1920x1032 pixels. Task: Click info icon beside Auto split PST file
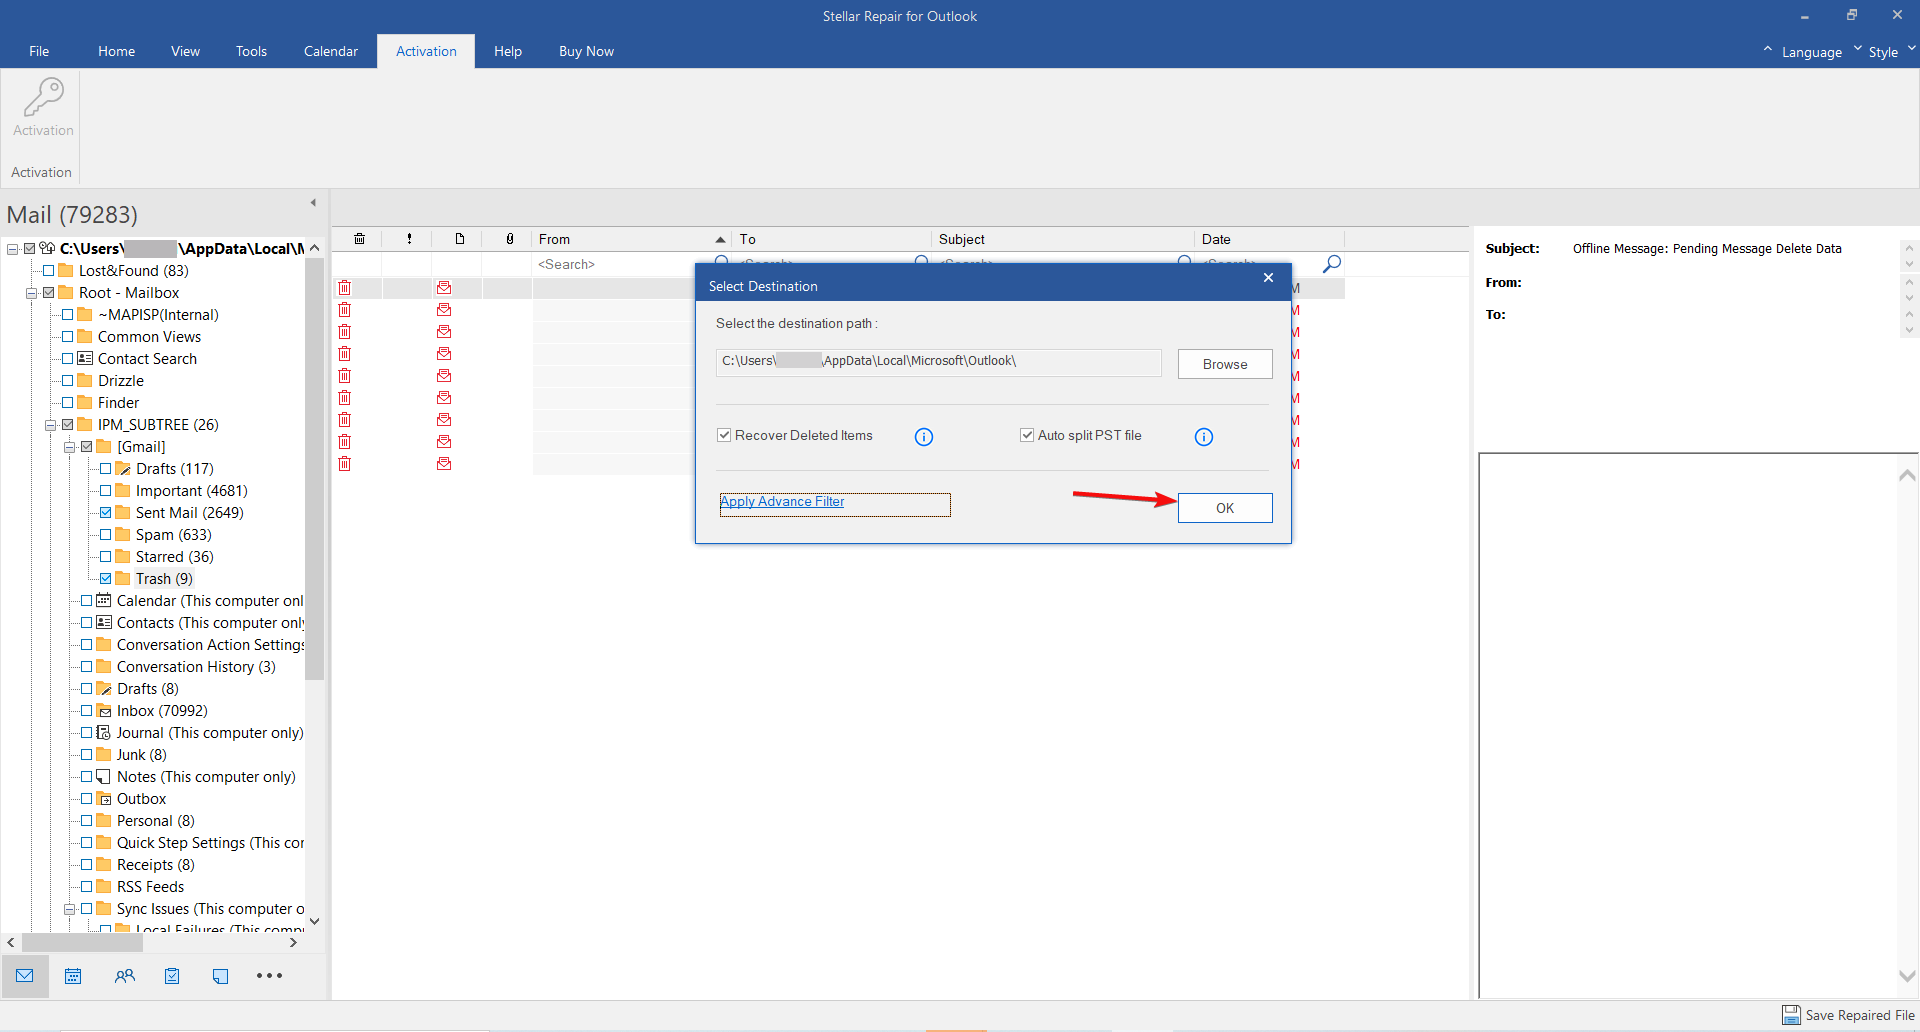point(1204,437)
